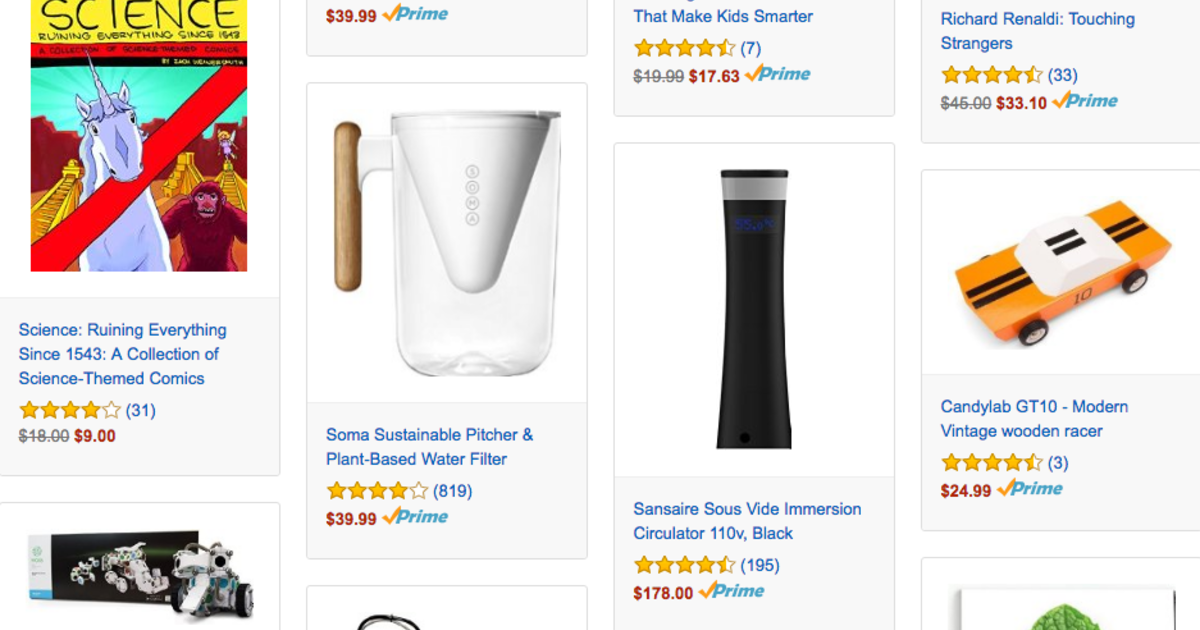Click star rating of Candylab GT10

(x=991, y=463)
